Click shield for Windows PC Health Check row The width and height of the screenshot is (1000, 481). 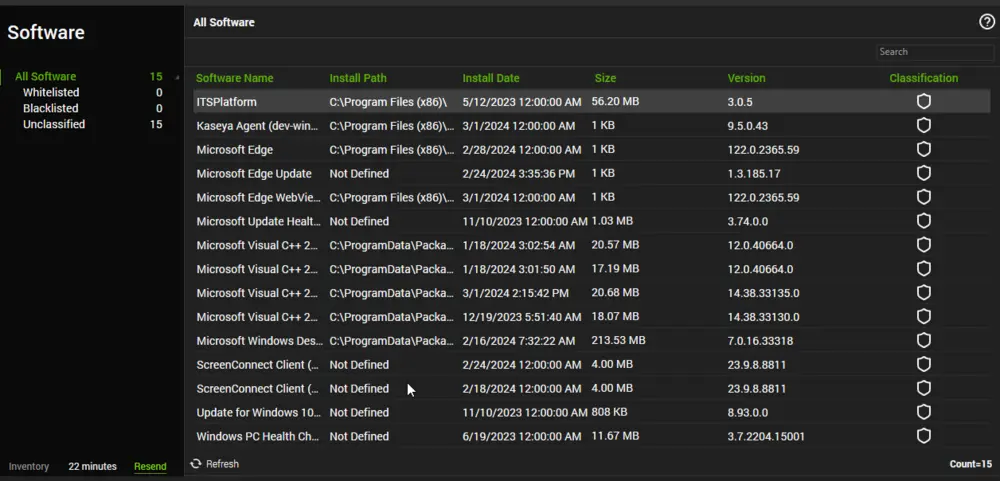pyautogui.click(x=923, y=436)
